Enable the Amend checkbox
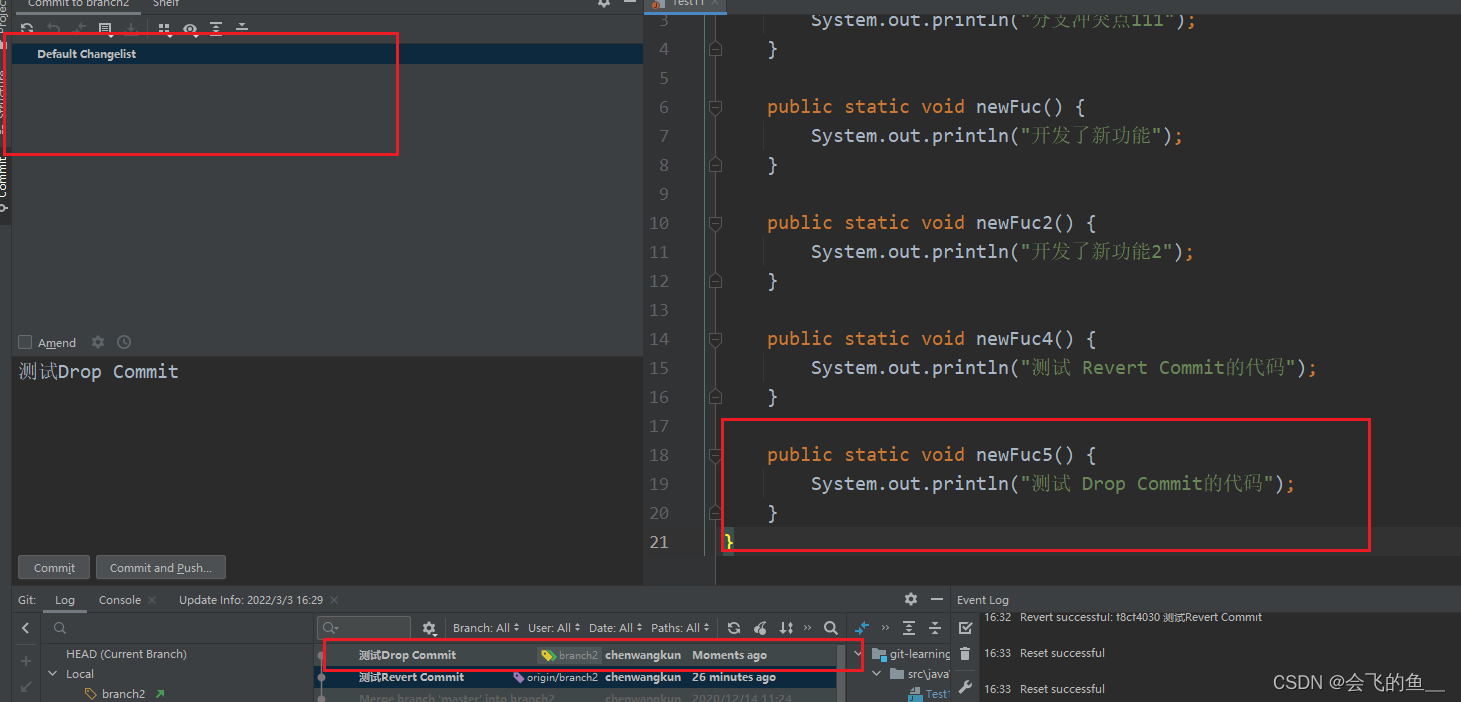The width and height of the screenshot is (1461, 702). (x=26, y=342)
